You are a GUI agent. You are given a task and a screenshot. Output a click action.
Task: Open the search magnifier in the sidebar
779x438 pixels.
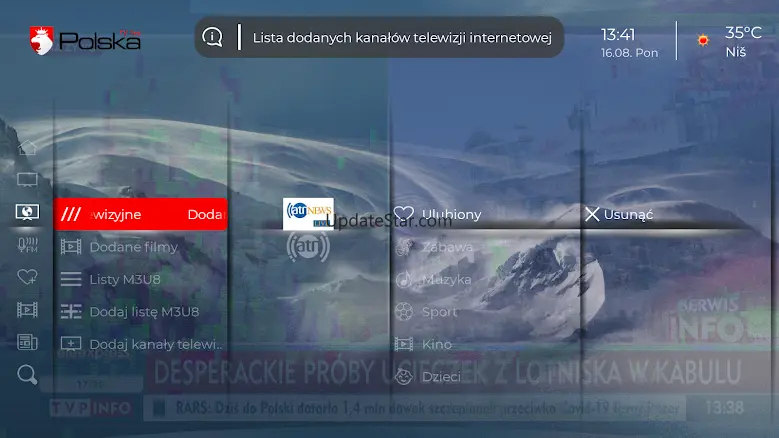(27, 375)
